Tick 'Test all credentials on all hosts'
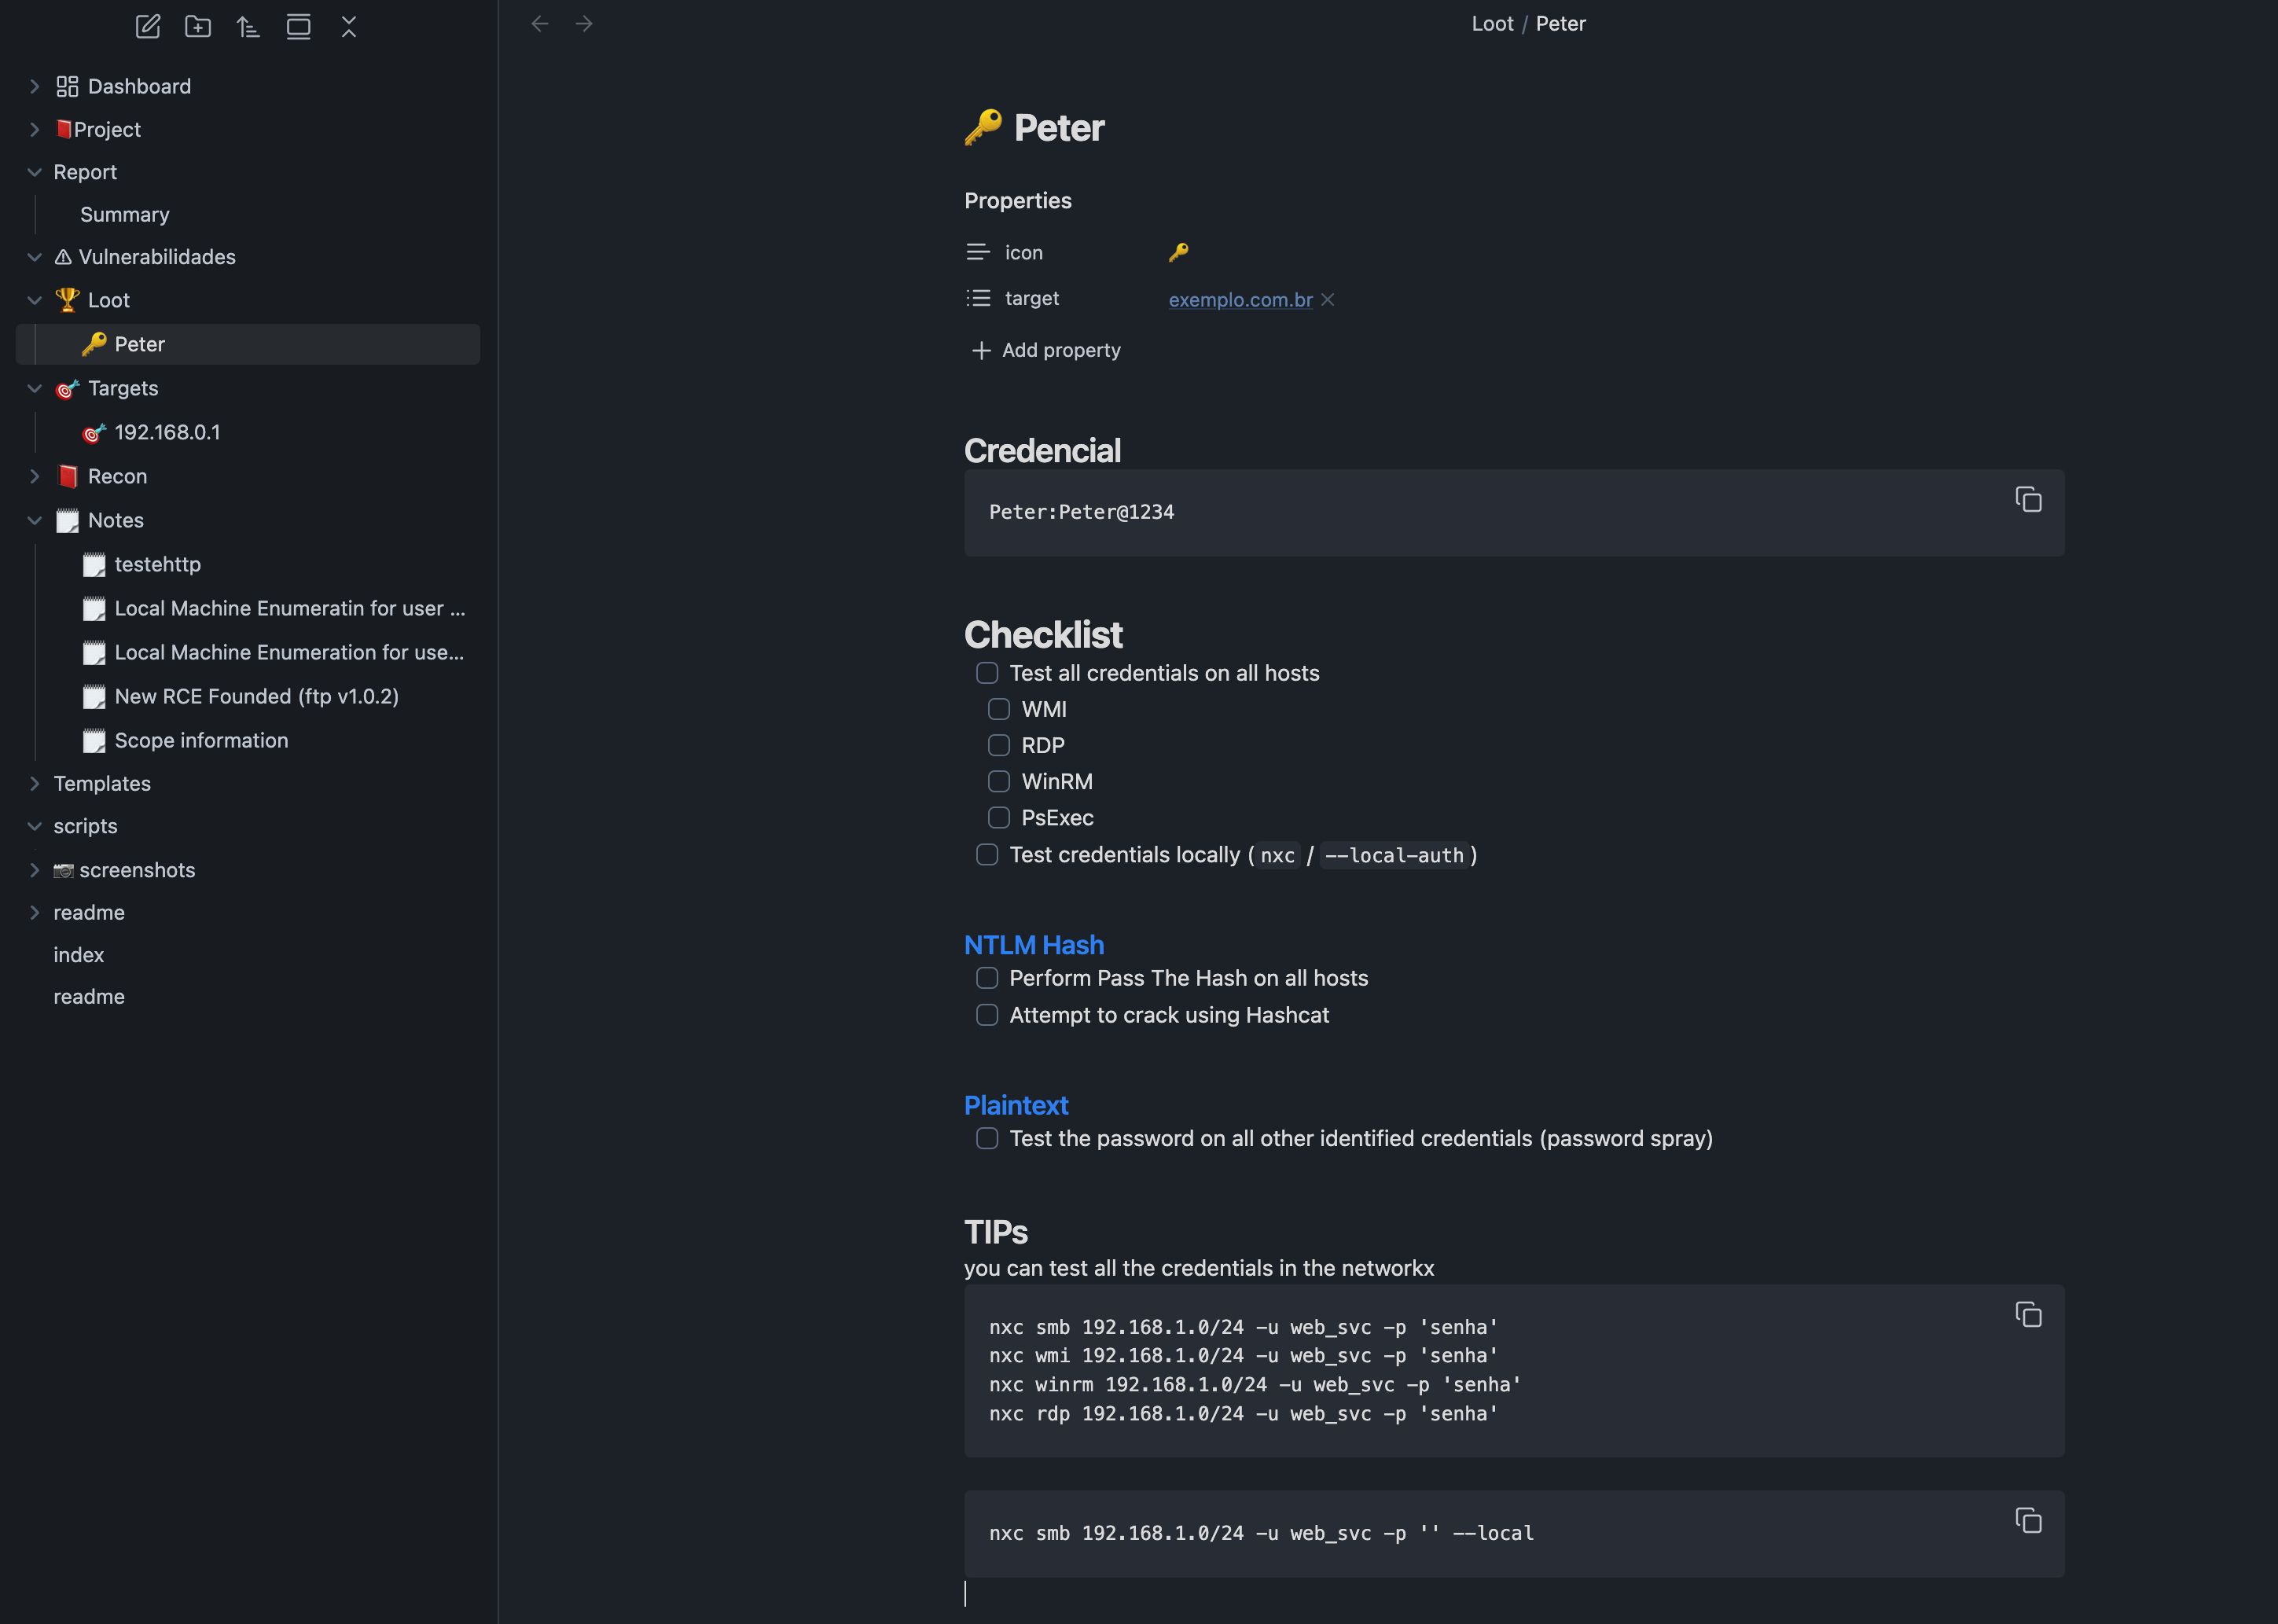 point(987,673)
